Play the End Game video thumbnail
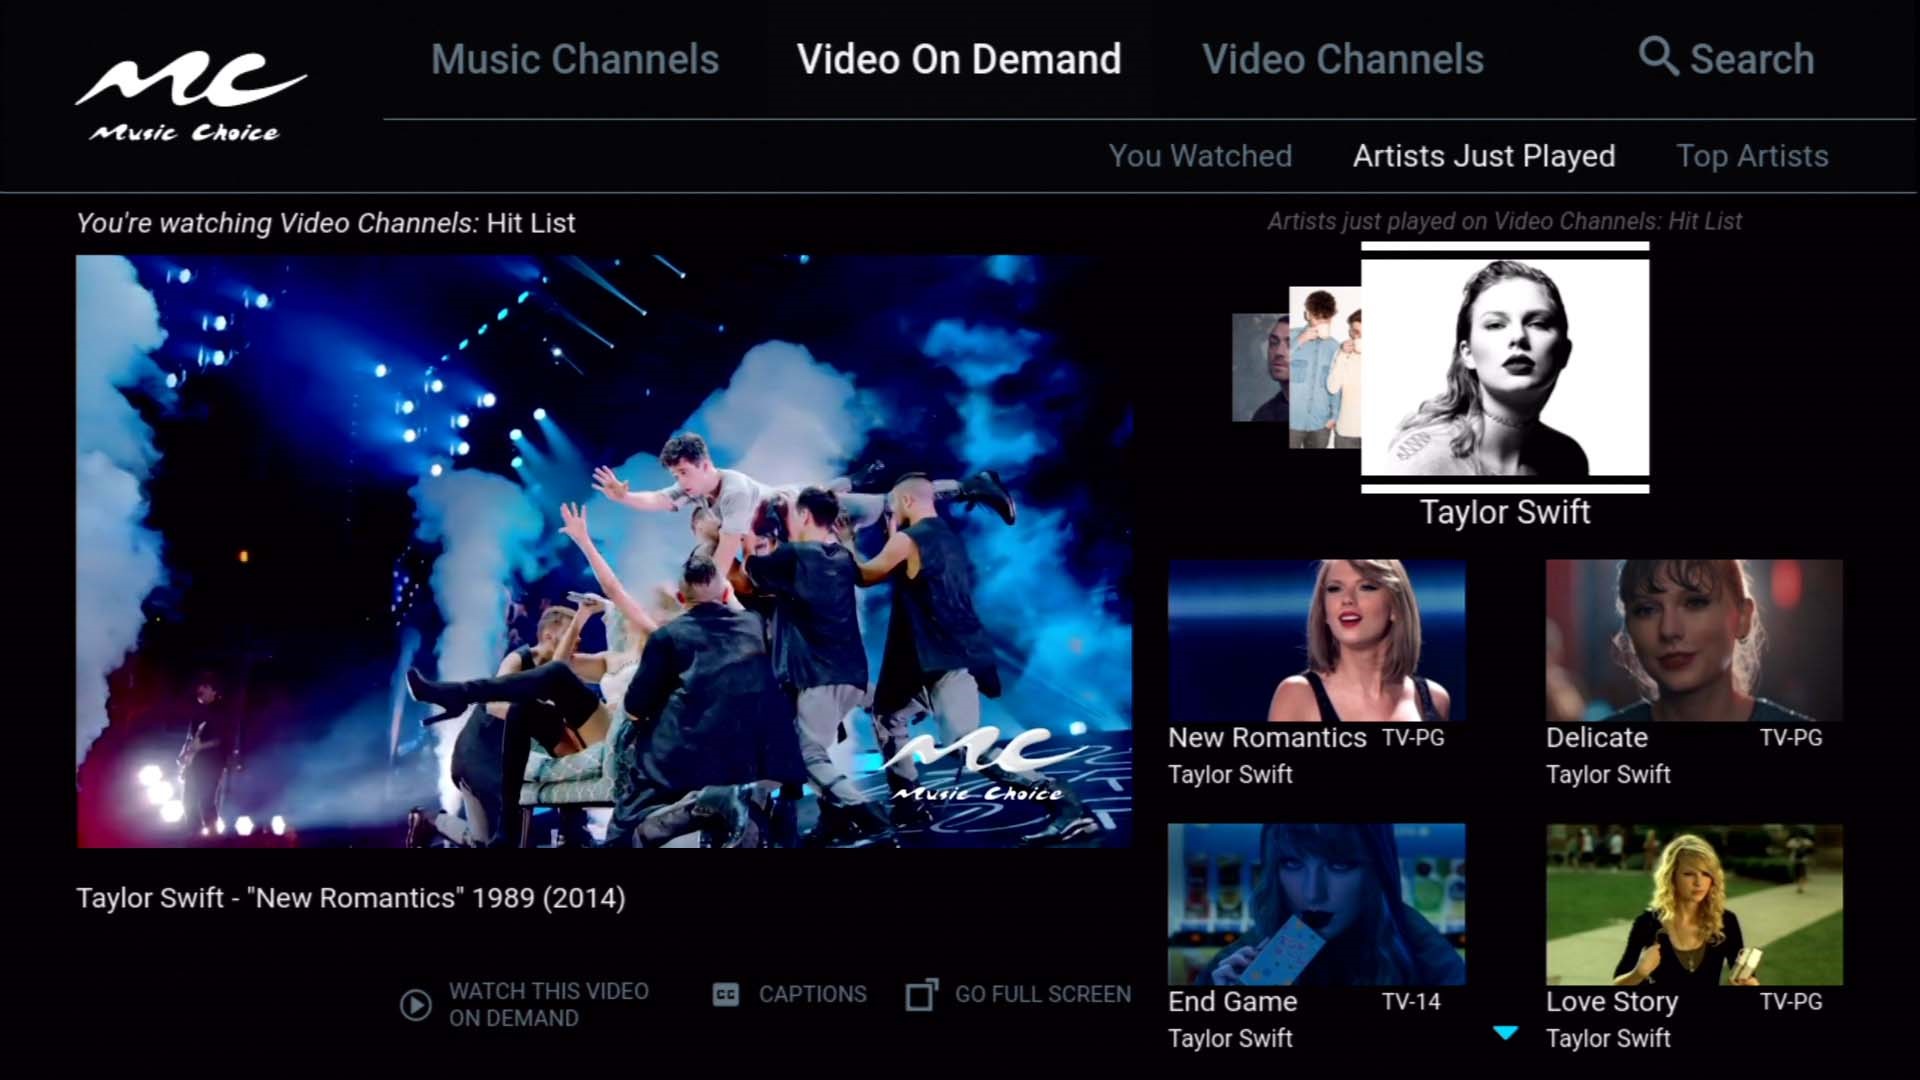1920x1080 pixels. 1316,904
